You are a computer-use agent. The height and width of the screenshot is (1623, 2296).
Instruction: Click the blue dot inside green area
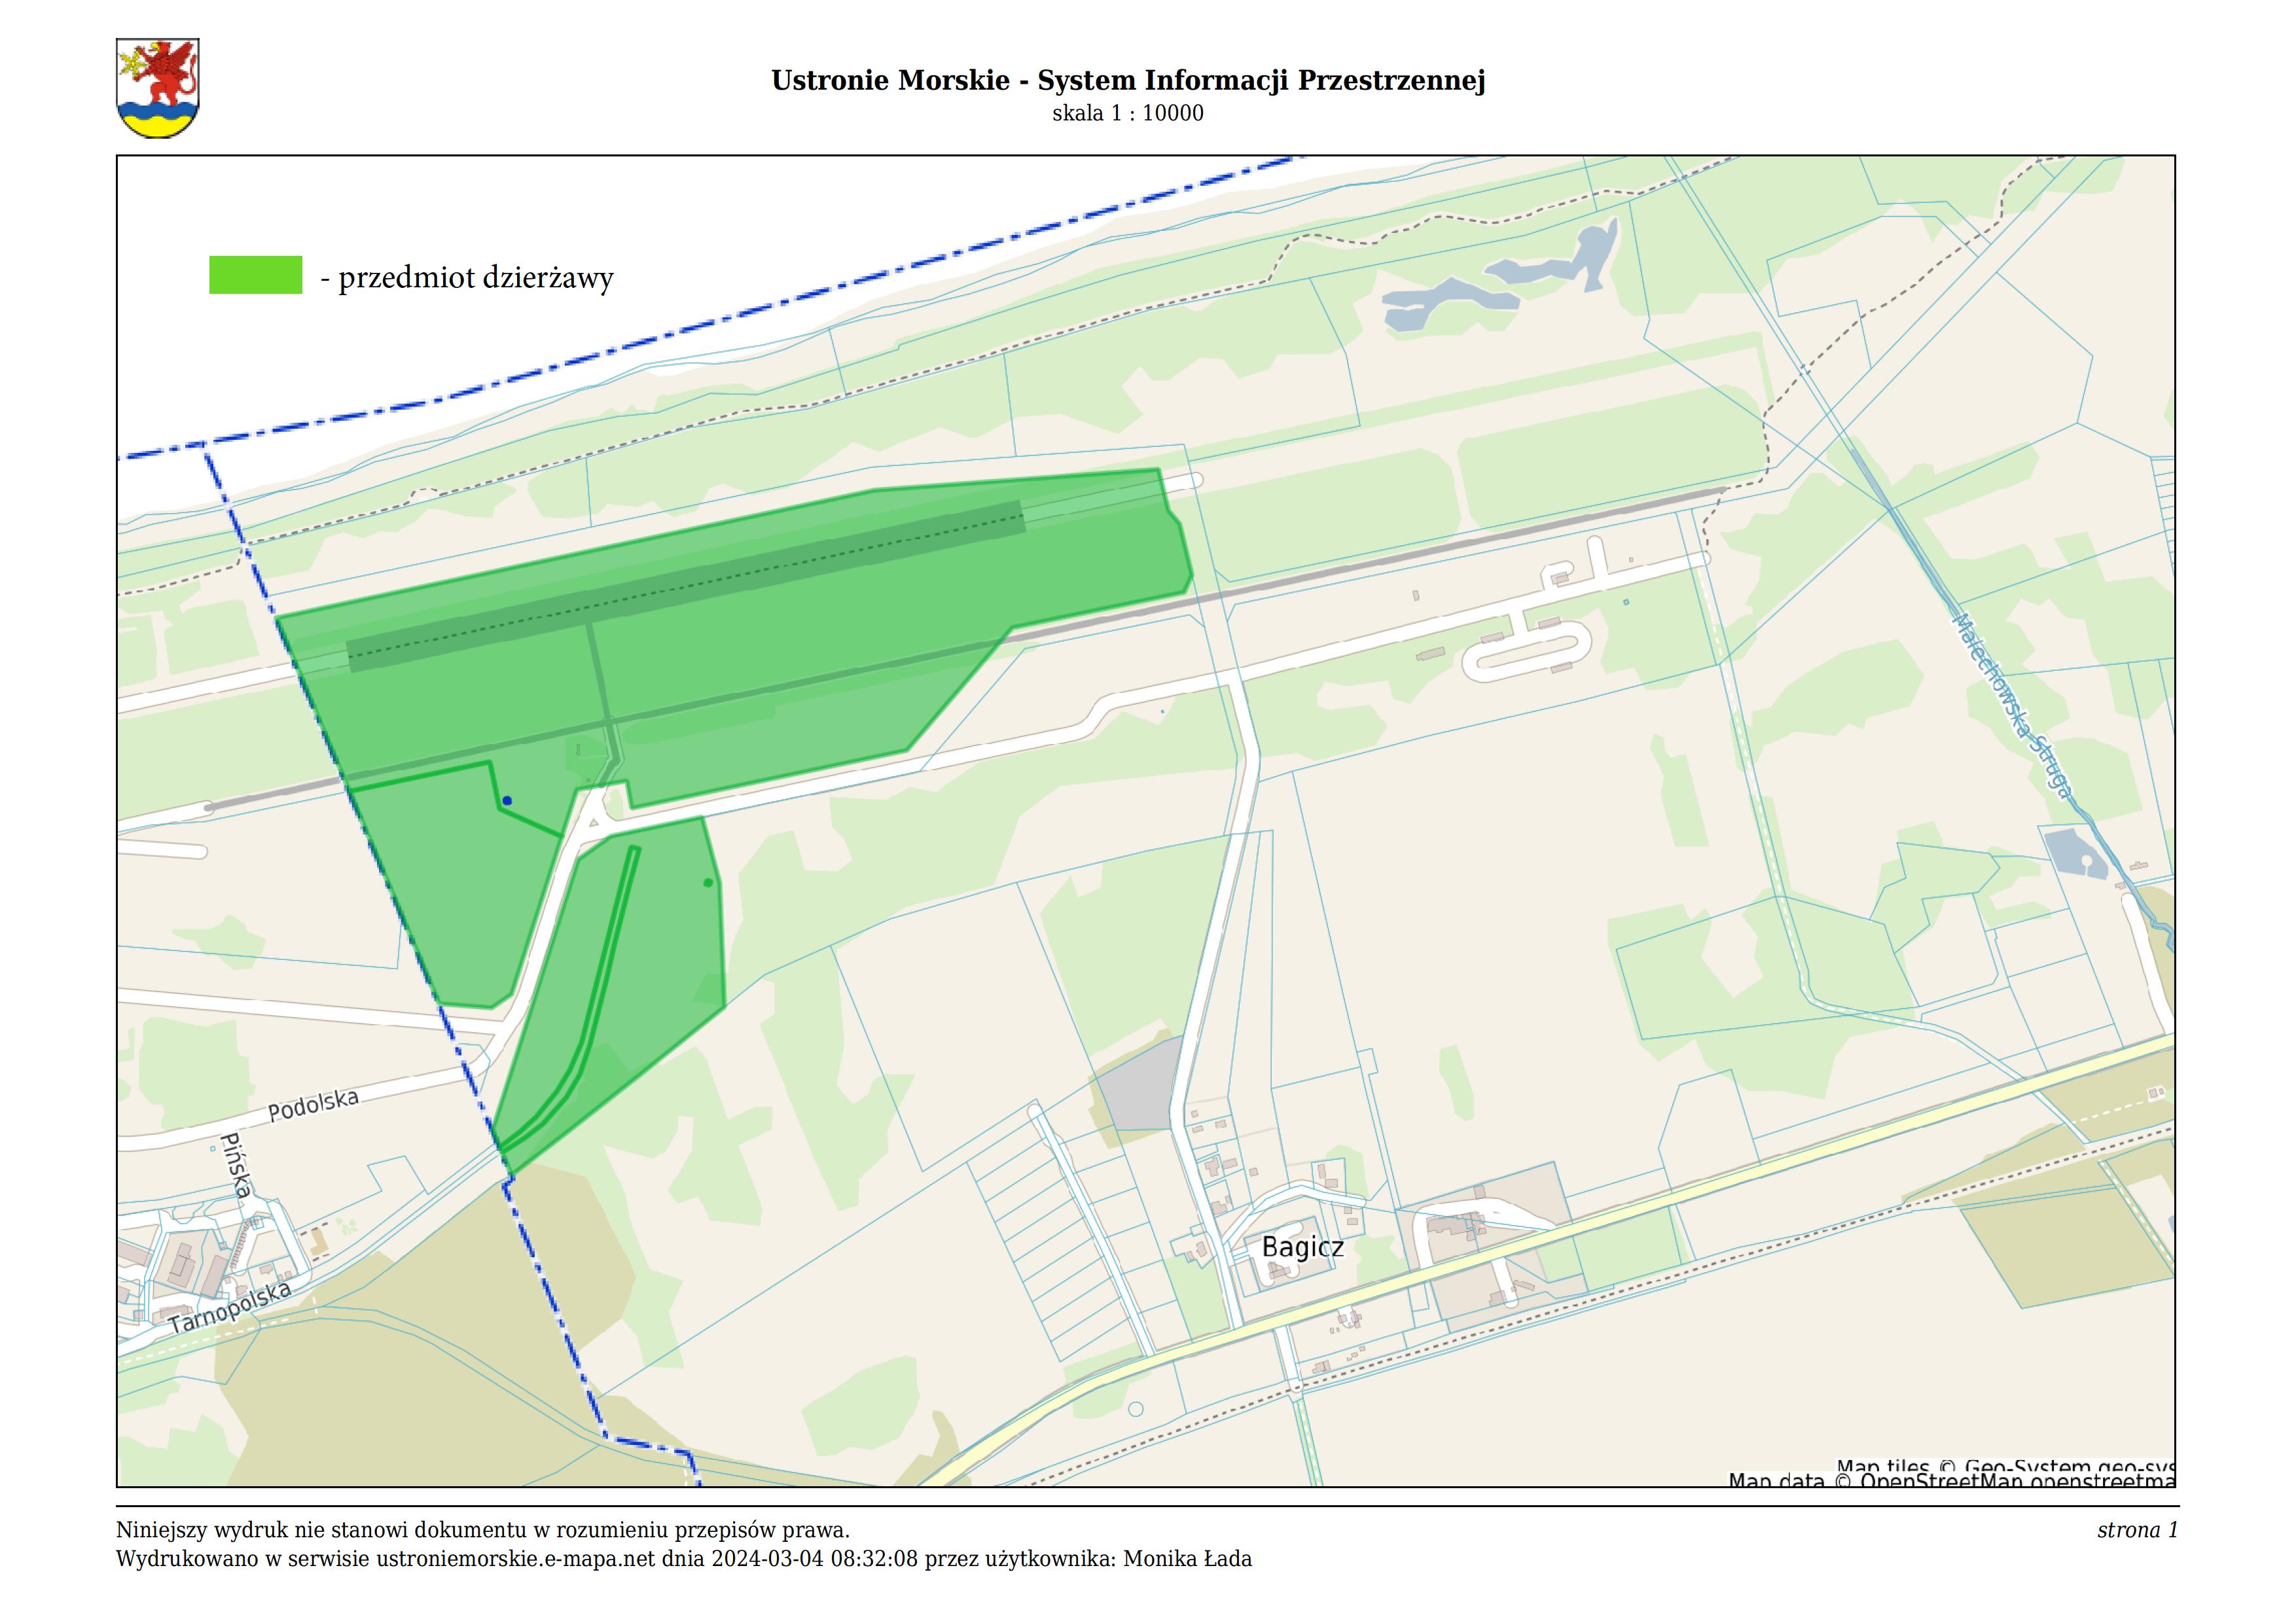[507, 800]
